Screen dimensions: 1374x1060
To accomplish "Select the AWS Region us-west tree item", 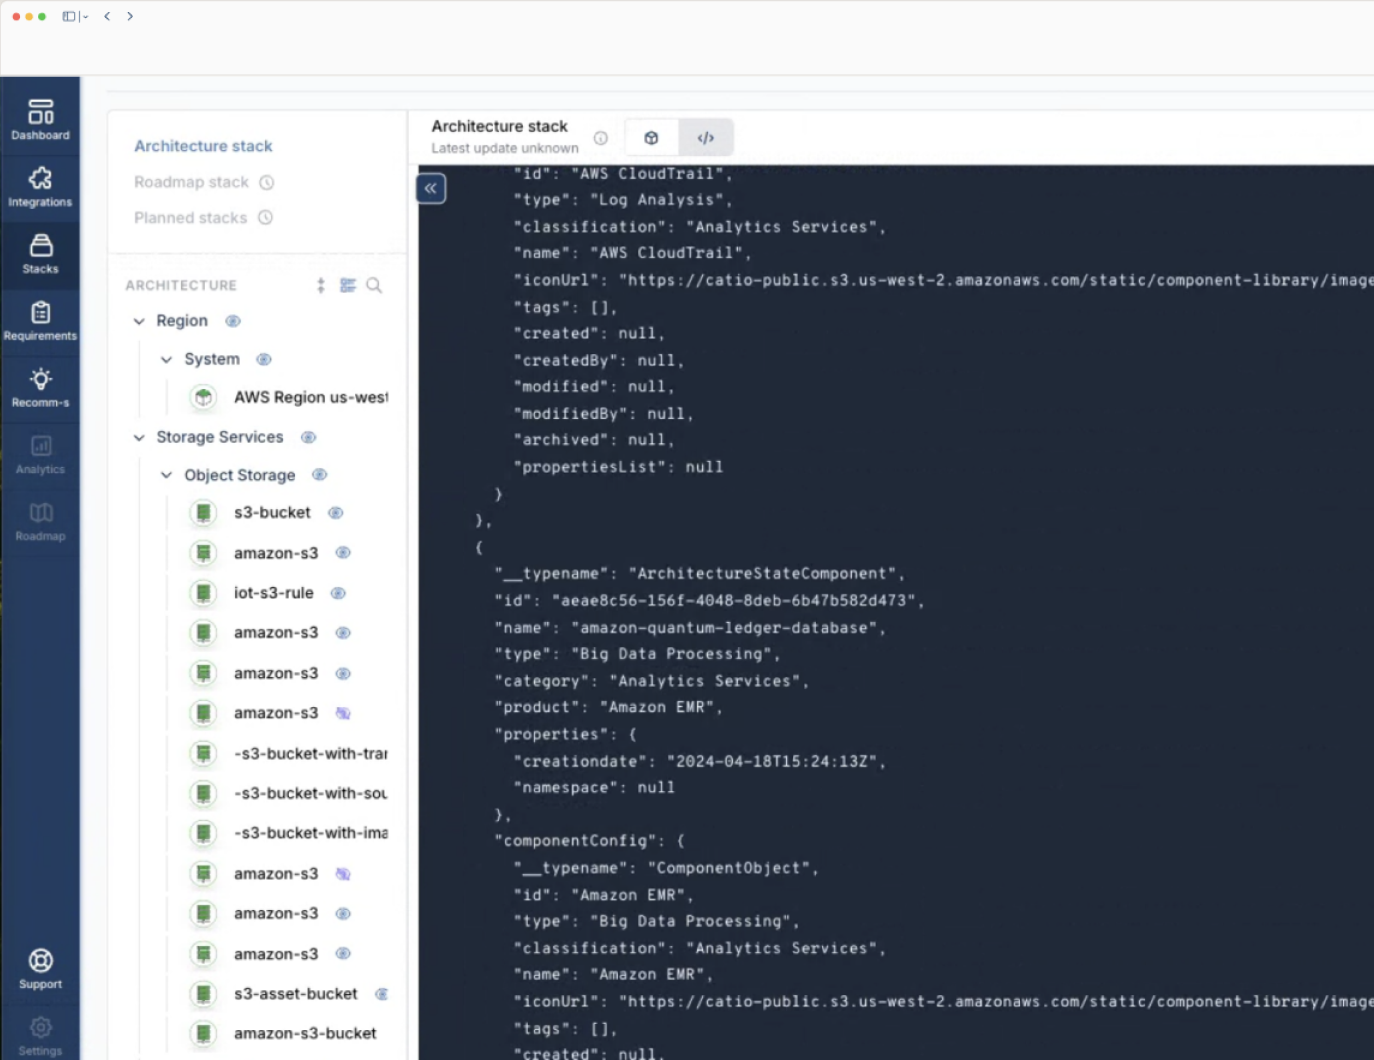I will click(310, 397).
